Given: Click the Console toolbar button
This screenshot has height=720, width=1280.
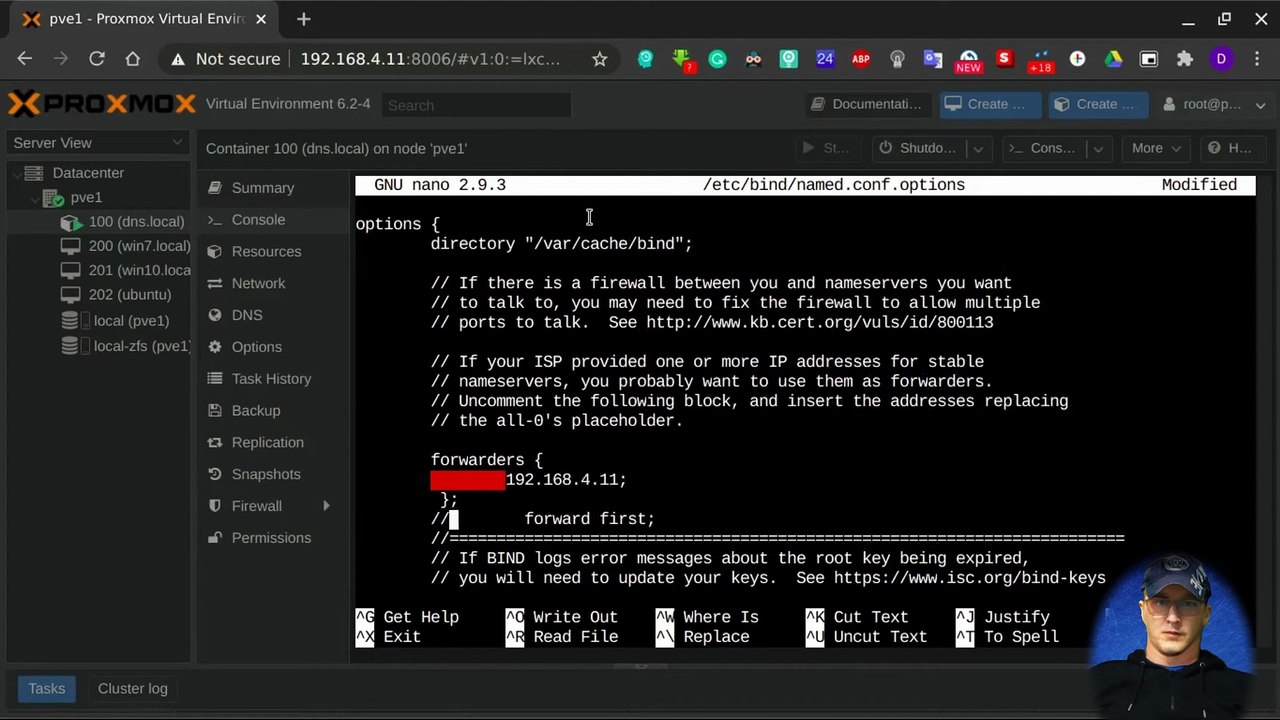Looking at the screenshot, I should pyautogui.click(x=1042, y=148).
